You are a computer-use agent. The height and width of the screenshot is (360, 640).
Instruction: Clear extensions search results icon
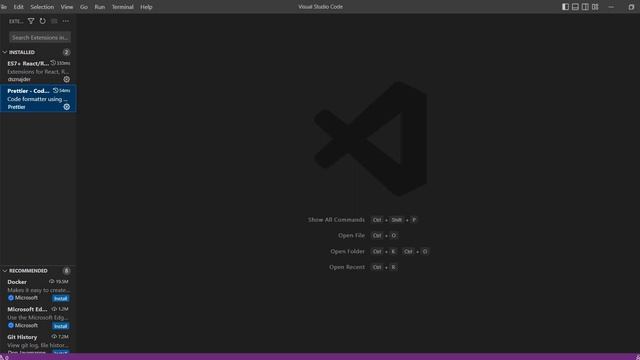[x=54, y=21]
